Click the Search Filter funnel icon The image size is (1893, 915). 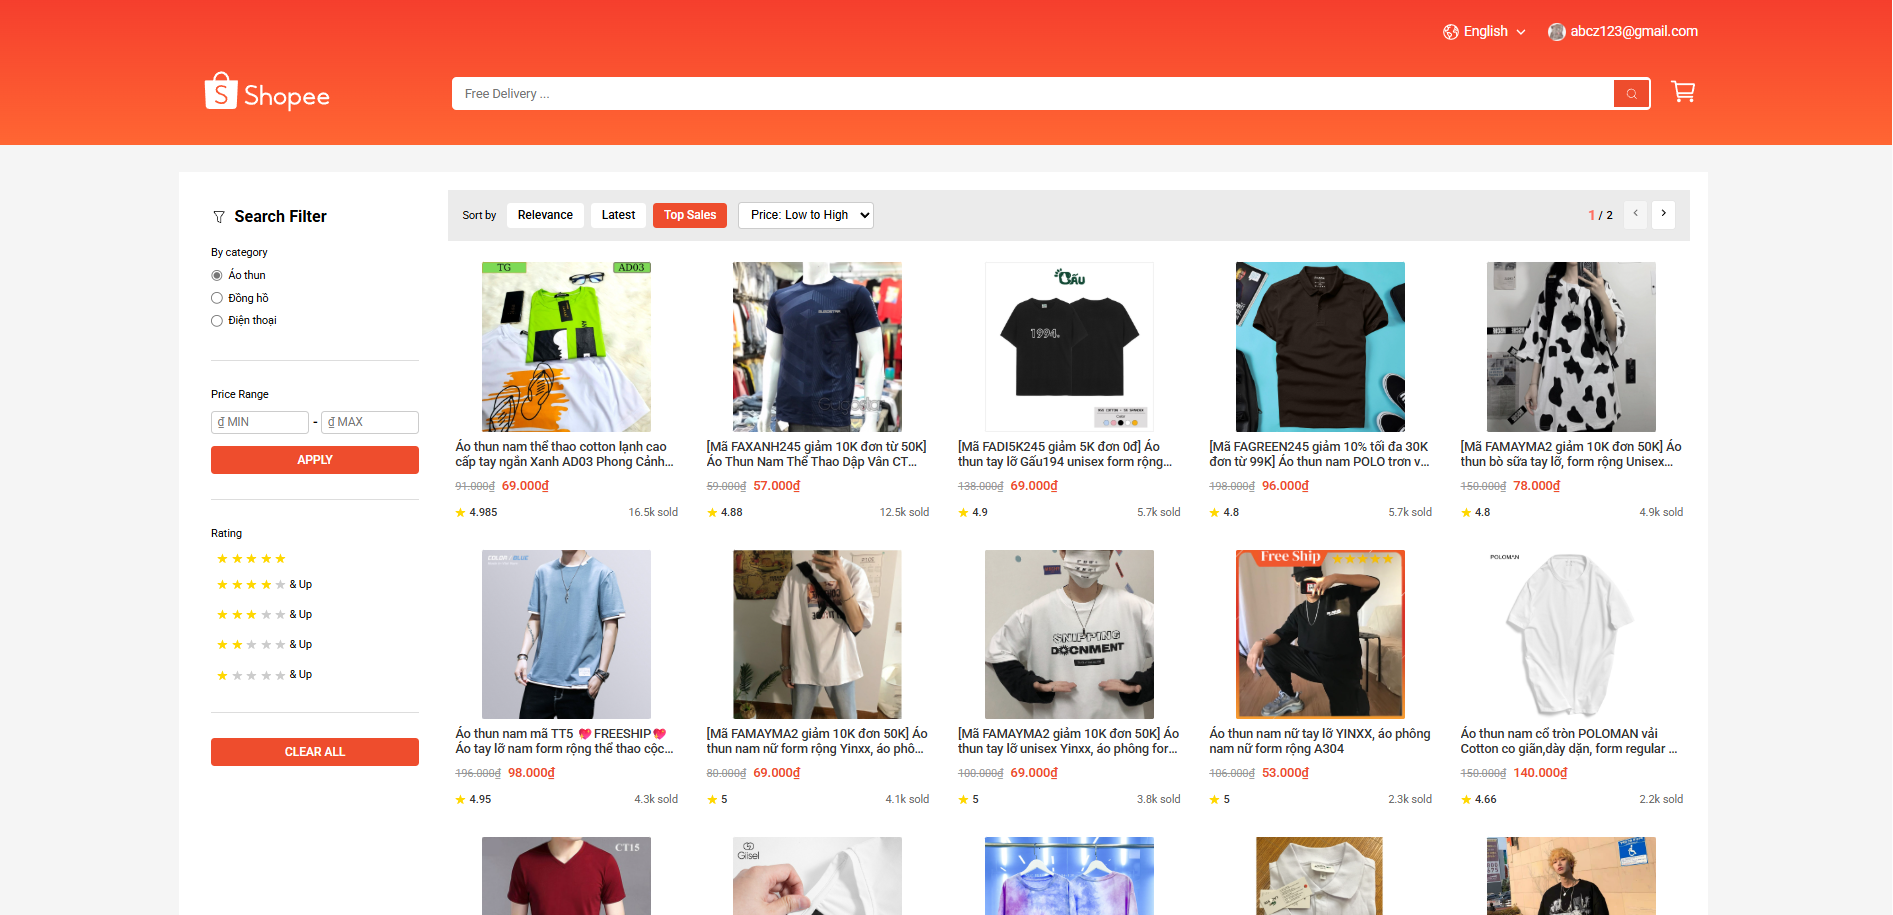(x=219, y=217)
